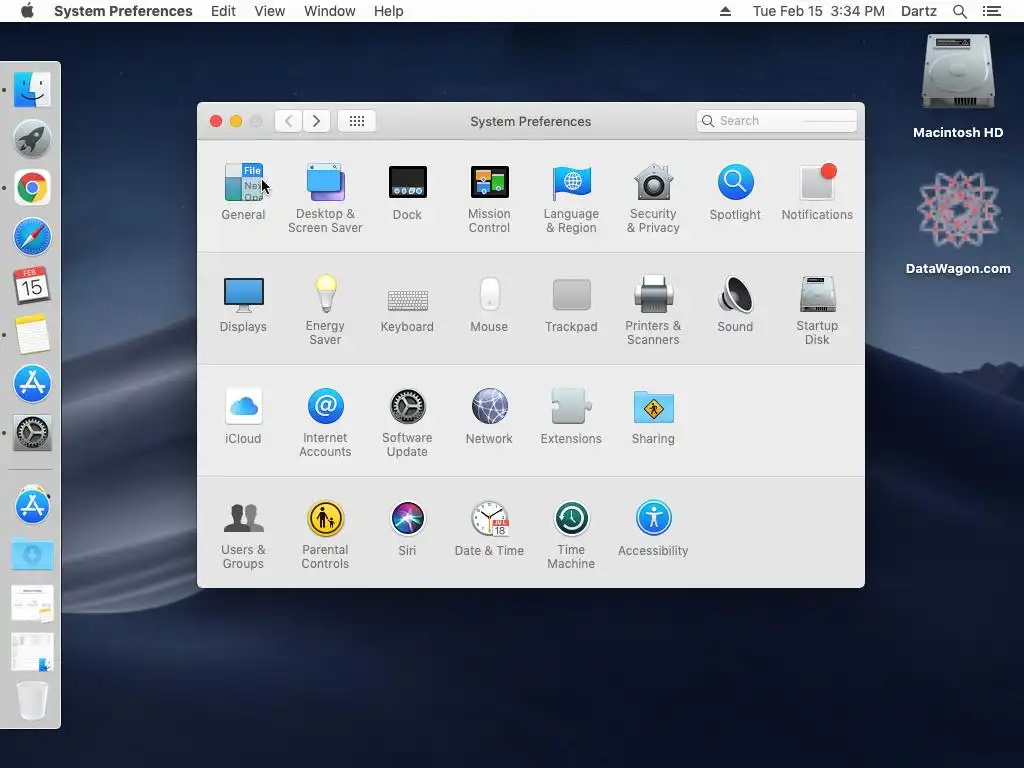1024x768 pixels.
Task: Open the General preference pane
Action: click(x=243, y=191)
